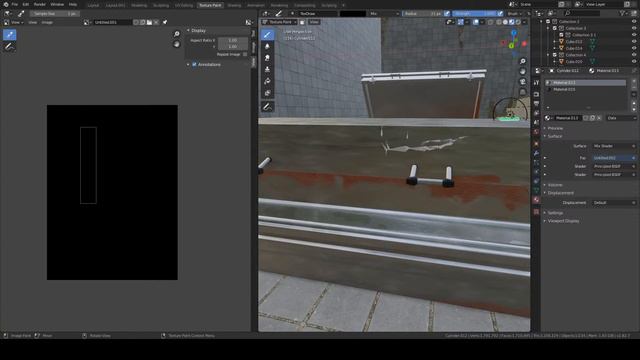The height and width of the screenshot is (360, 640).
Task: Select the Annotate tool in viewport toolbar
Action: point(267,107)
